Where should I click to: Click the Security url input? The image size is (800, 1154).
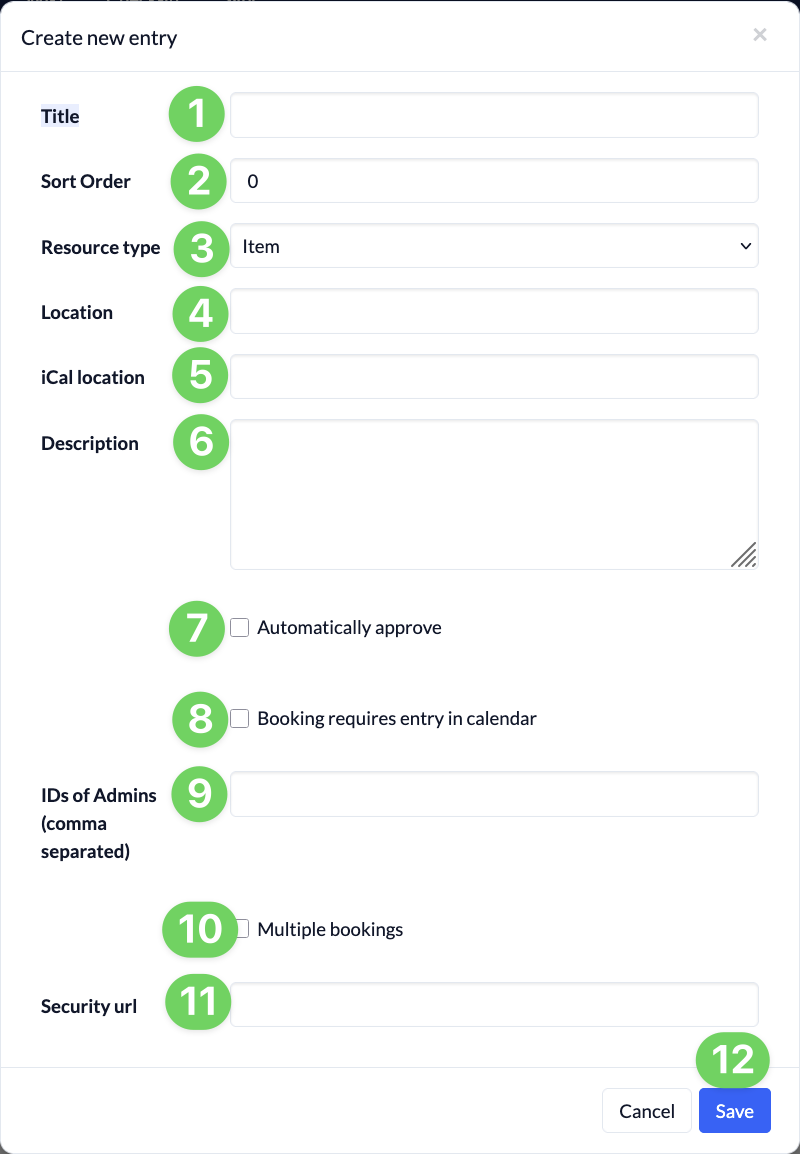point(494,1004)
